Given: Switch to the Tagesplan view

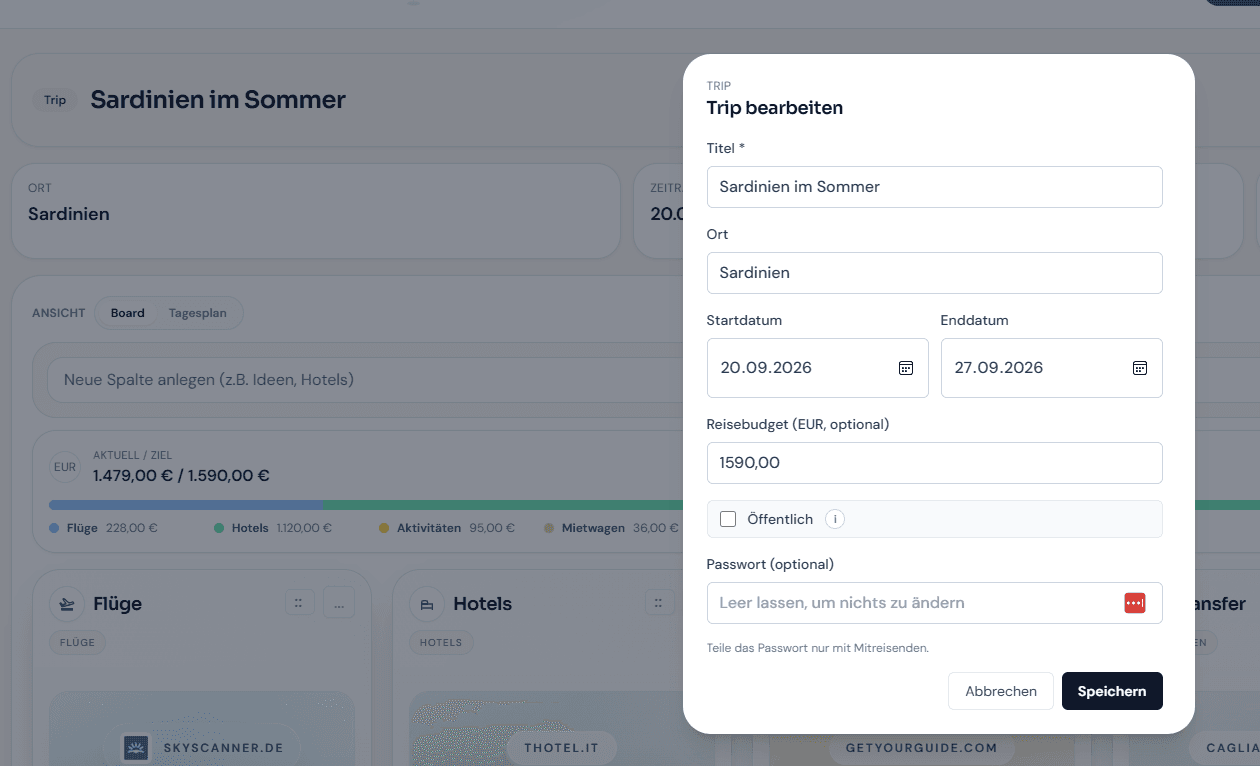Looking at the screenshot, I should click(x=197, y=313).
